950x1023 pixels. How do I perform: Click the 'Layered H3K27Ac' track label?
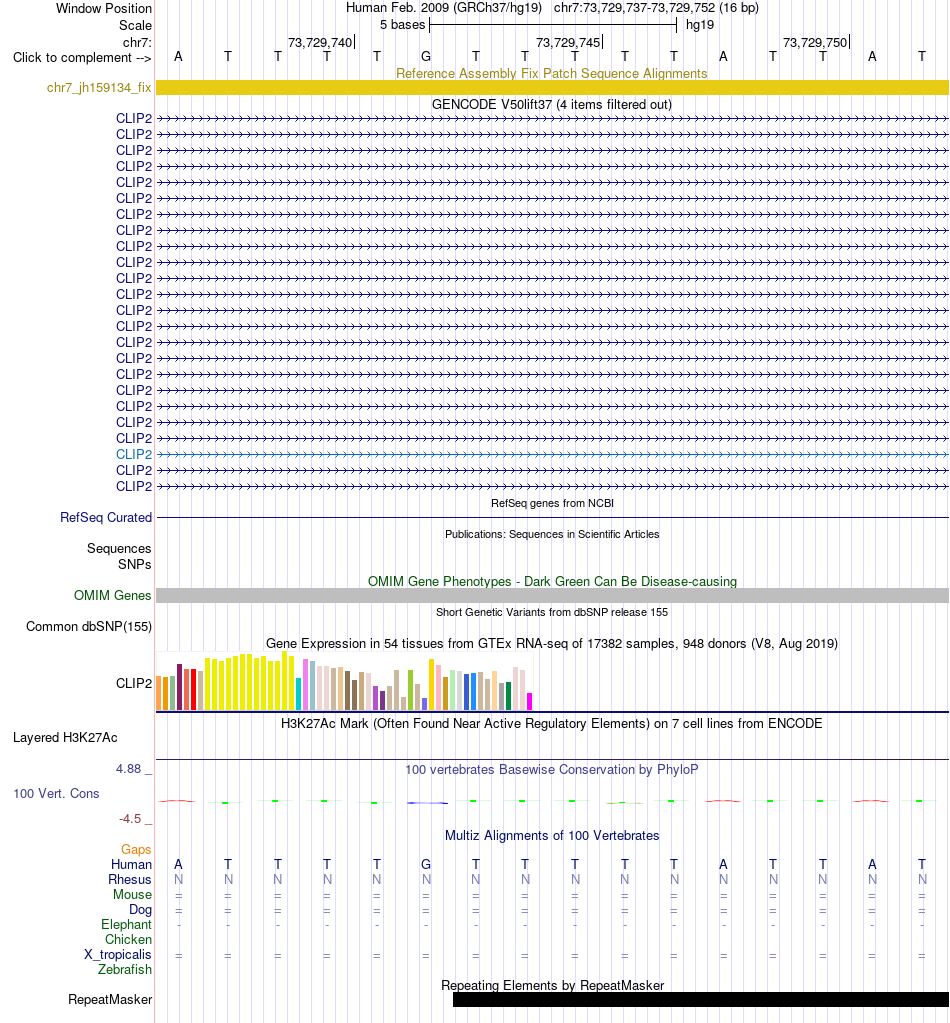click(x=65, y=737)
